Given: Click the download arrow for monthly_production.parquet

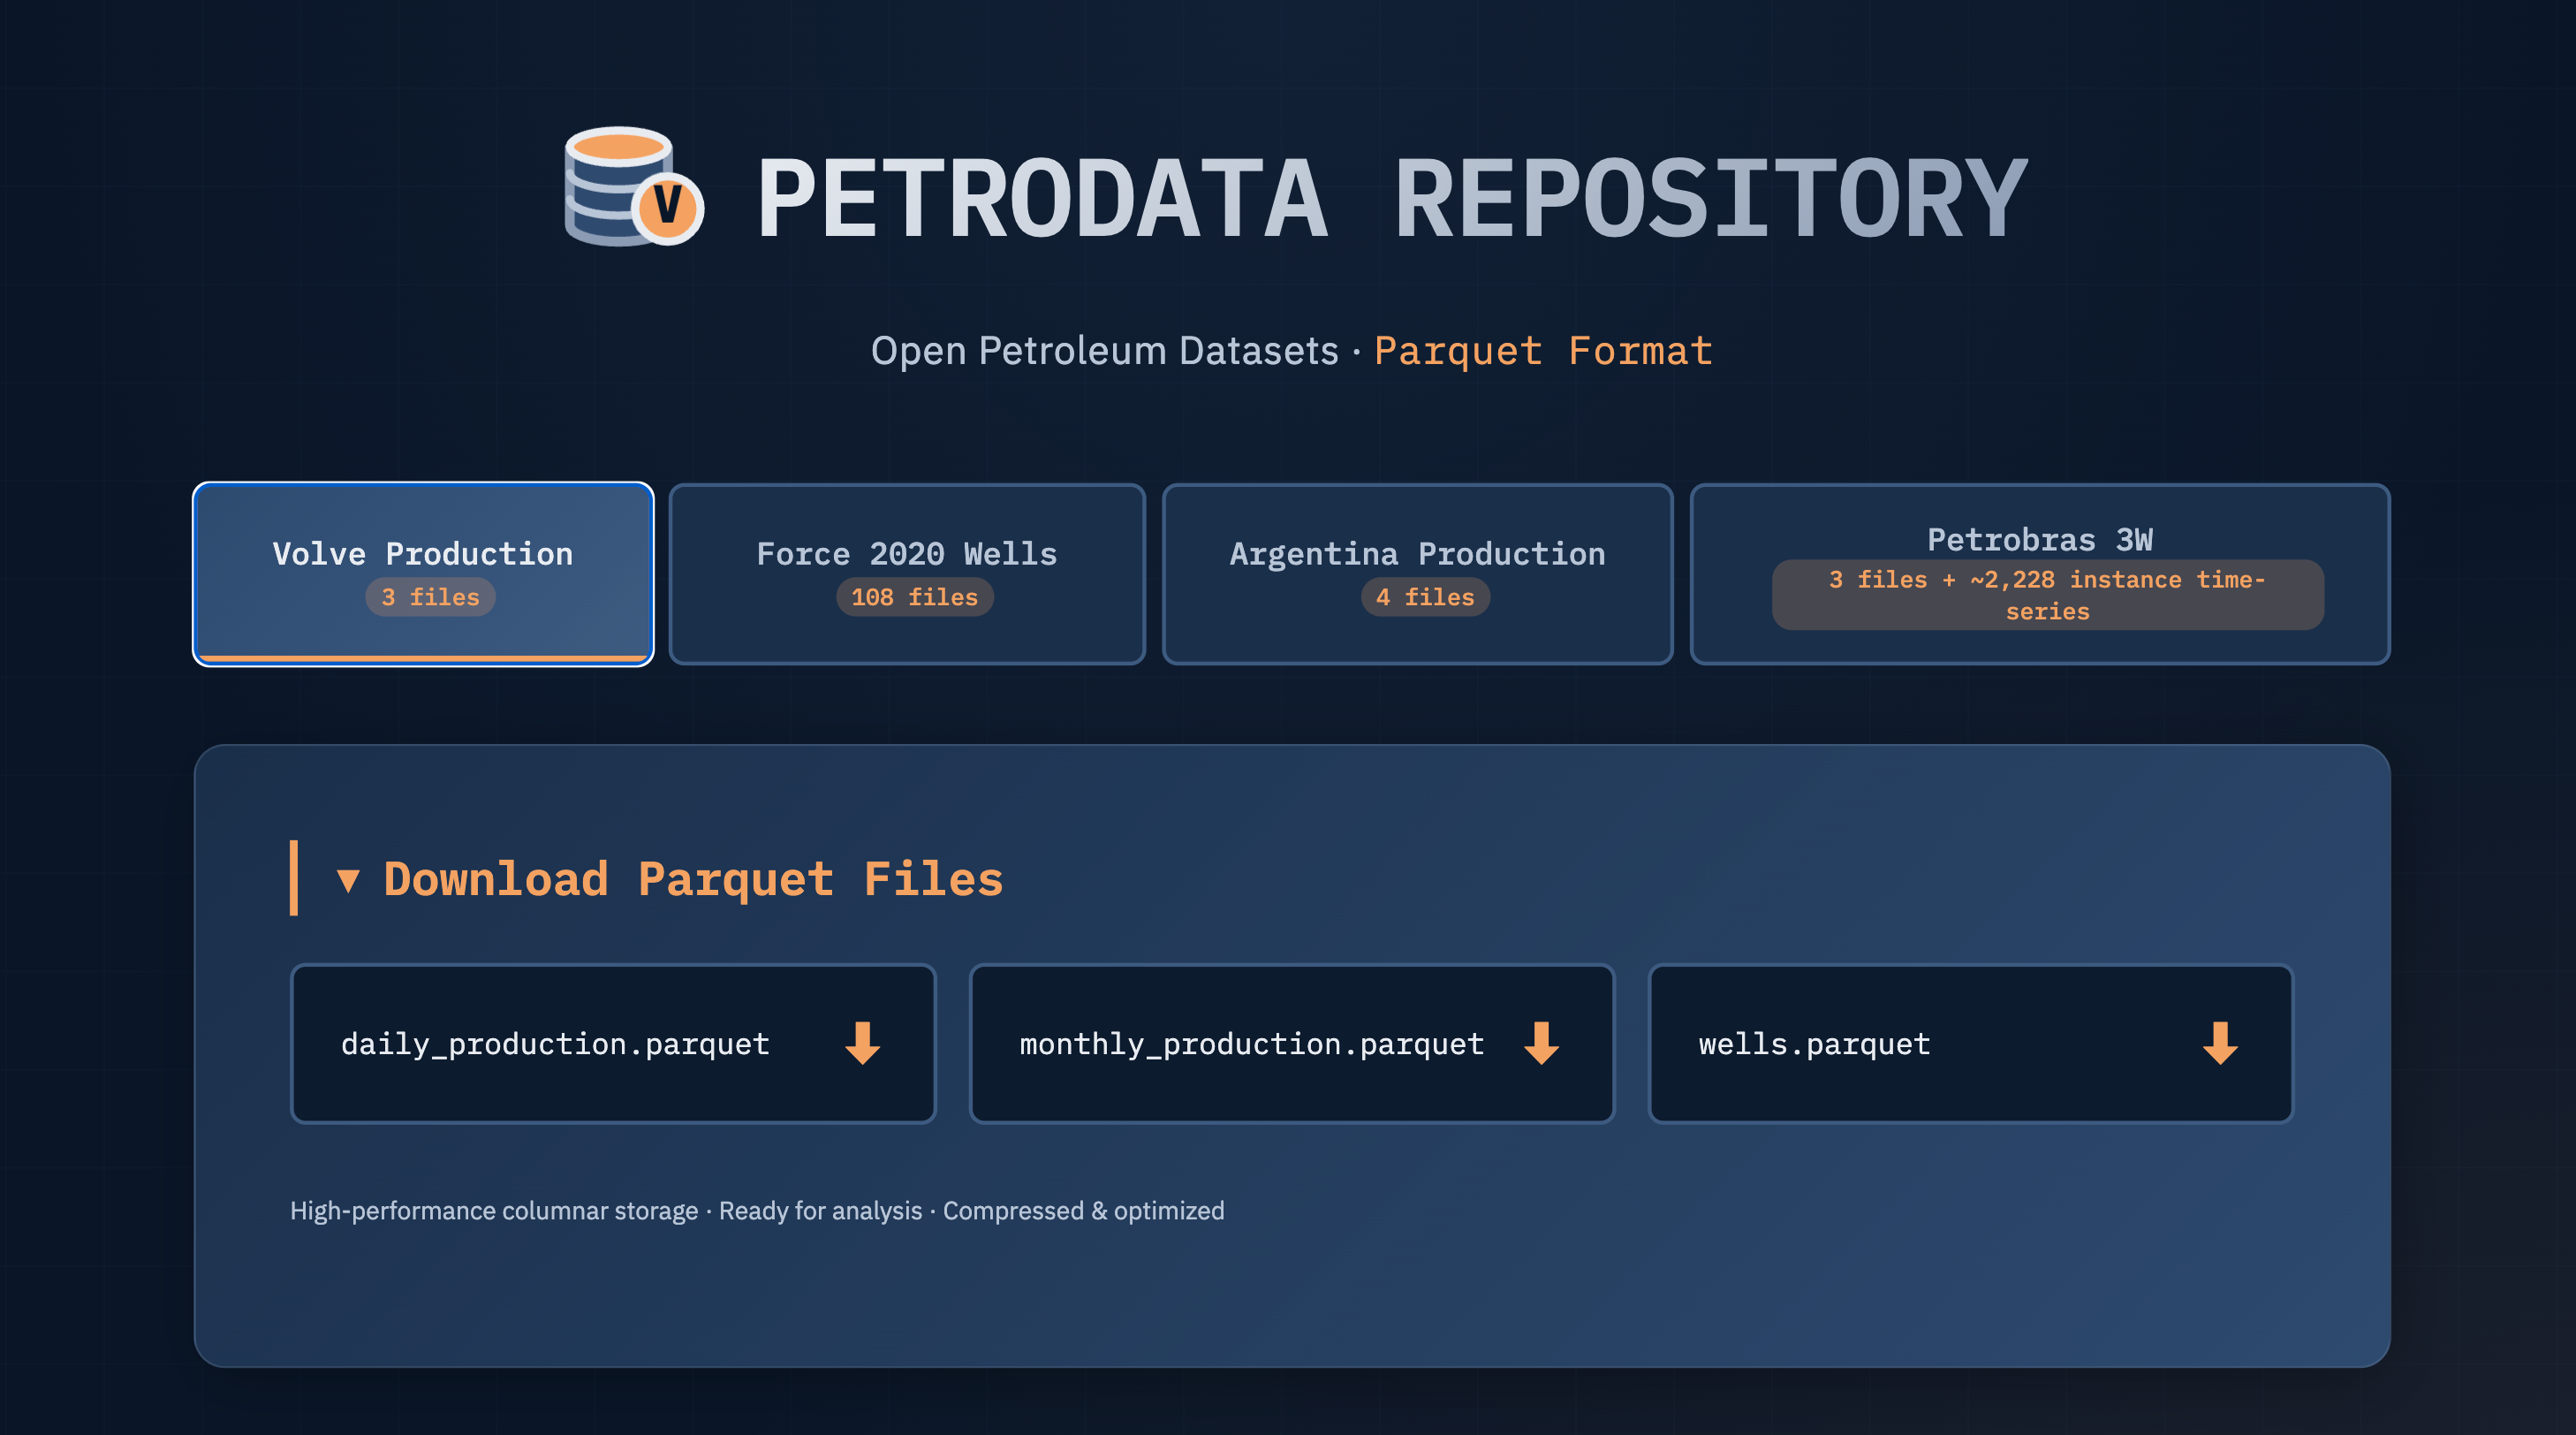Looking at the screenshot, I should [x=1541, y=1043].
